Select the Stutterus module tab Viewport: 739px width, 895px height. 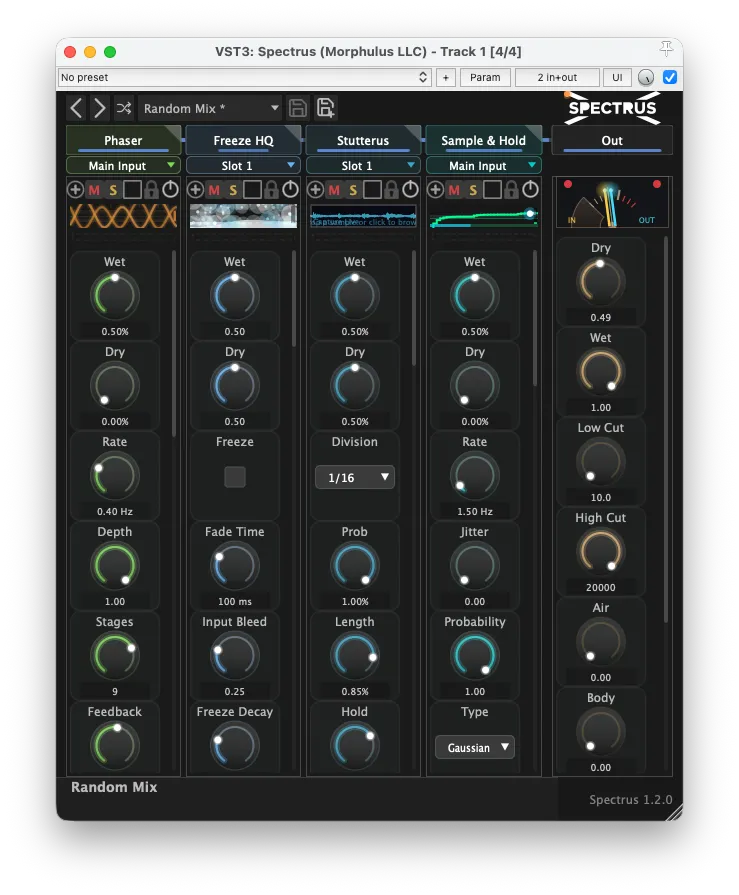tap(363, 140)
